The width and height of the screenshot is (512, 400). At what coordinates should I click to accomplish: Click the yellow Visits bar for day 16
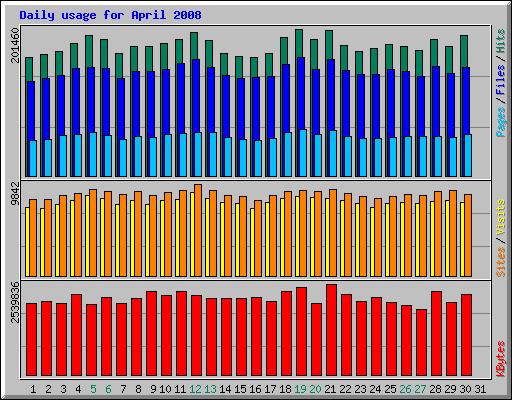coord(252,242)
